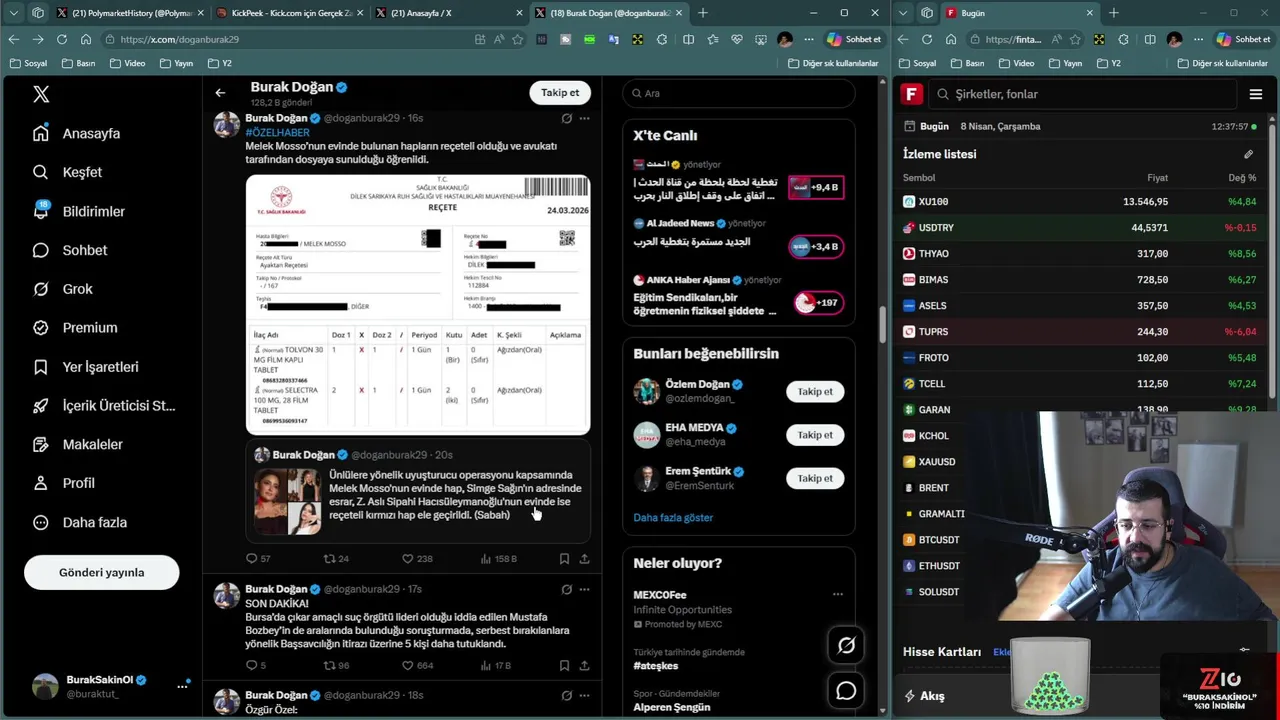
Task: Open the prescription image in the post
Action: point(418,305)
